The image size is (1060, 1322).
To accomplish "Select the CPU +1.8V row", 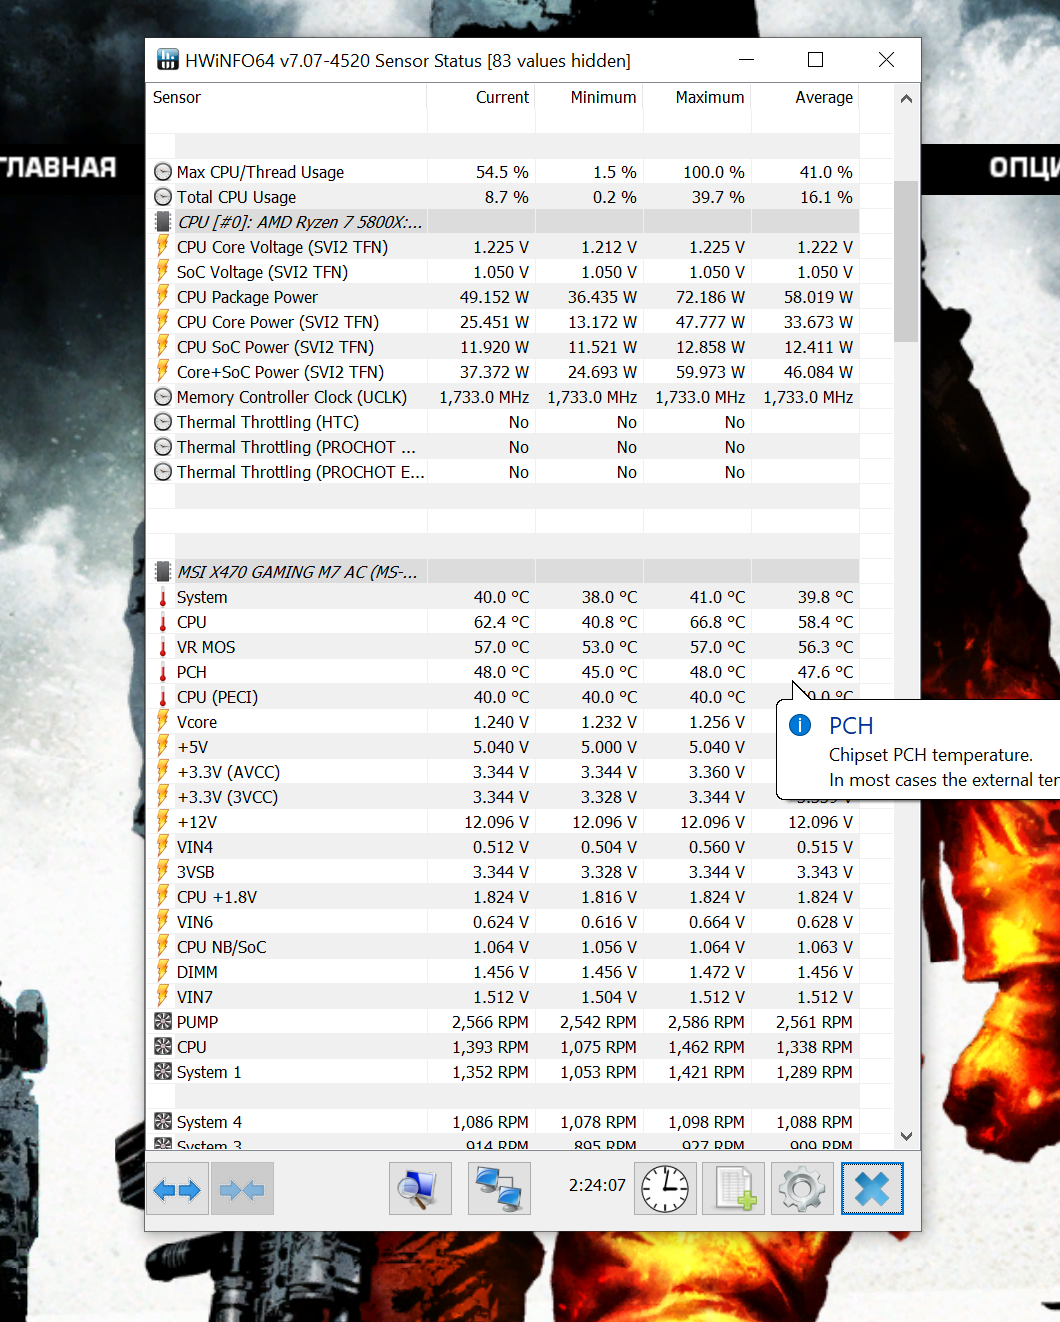I will [x=502, y=897].
